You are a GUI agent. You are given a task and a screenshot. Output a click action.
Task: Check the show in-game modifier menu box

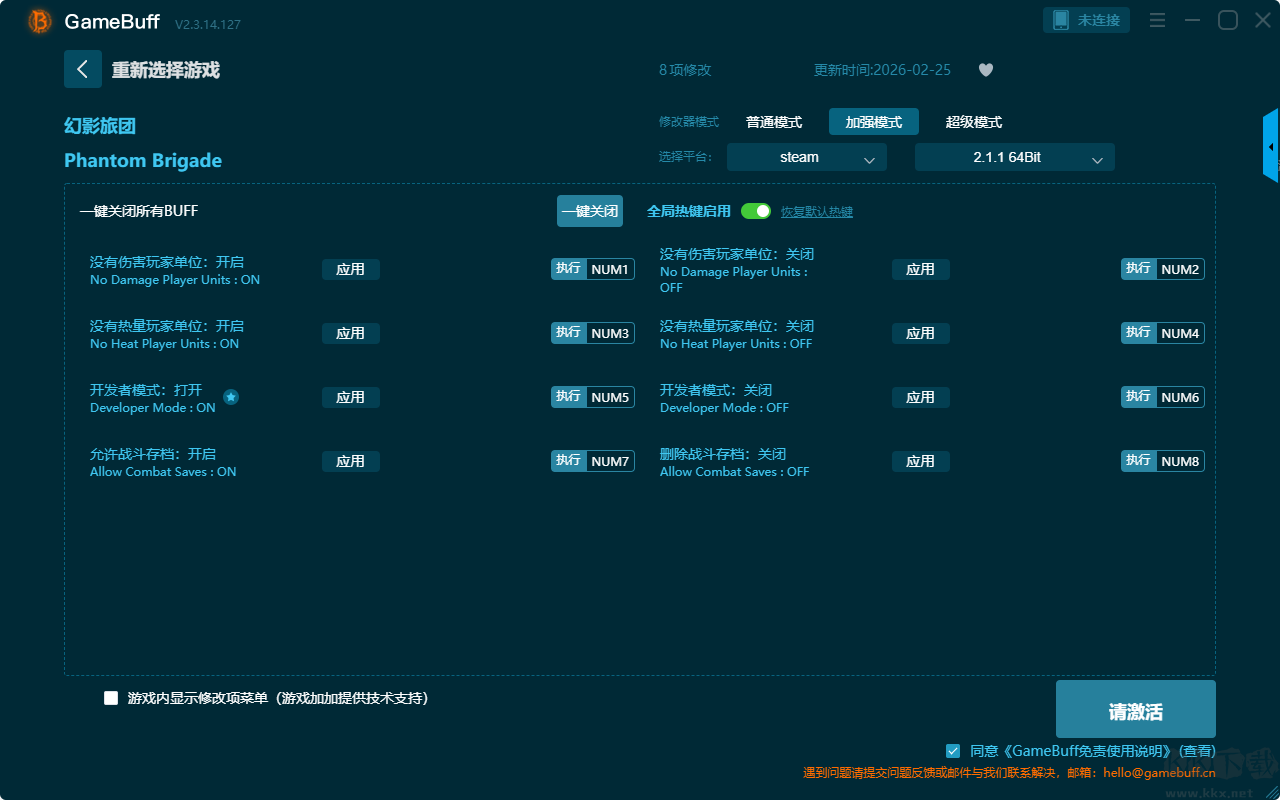tap(111, 698)
